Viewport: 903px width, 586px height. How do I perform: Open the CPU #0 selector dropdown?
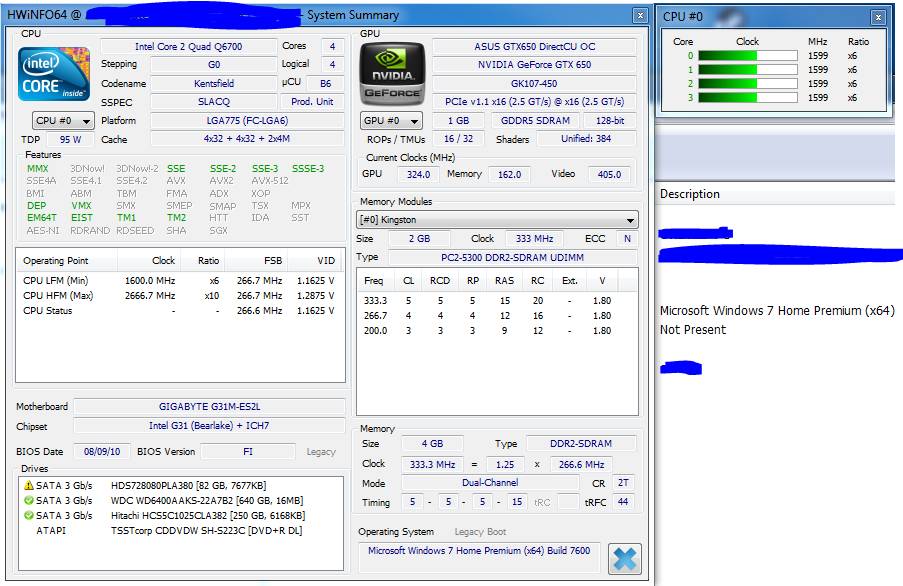(63, 121)
